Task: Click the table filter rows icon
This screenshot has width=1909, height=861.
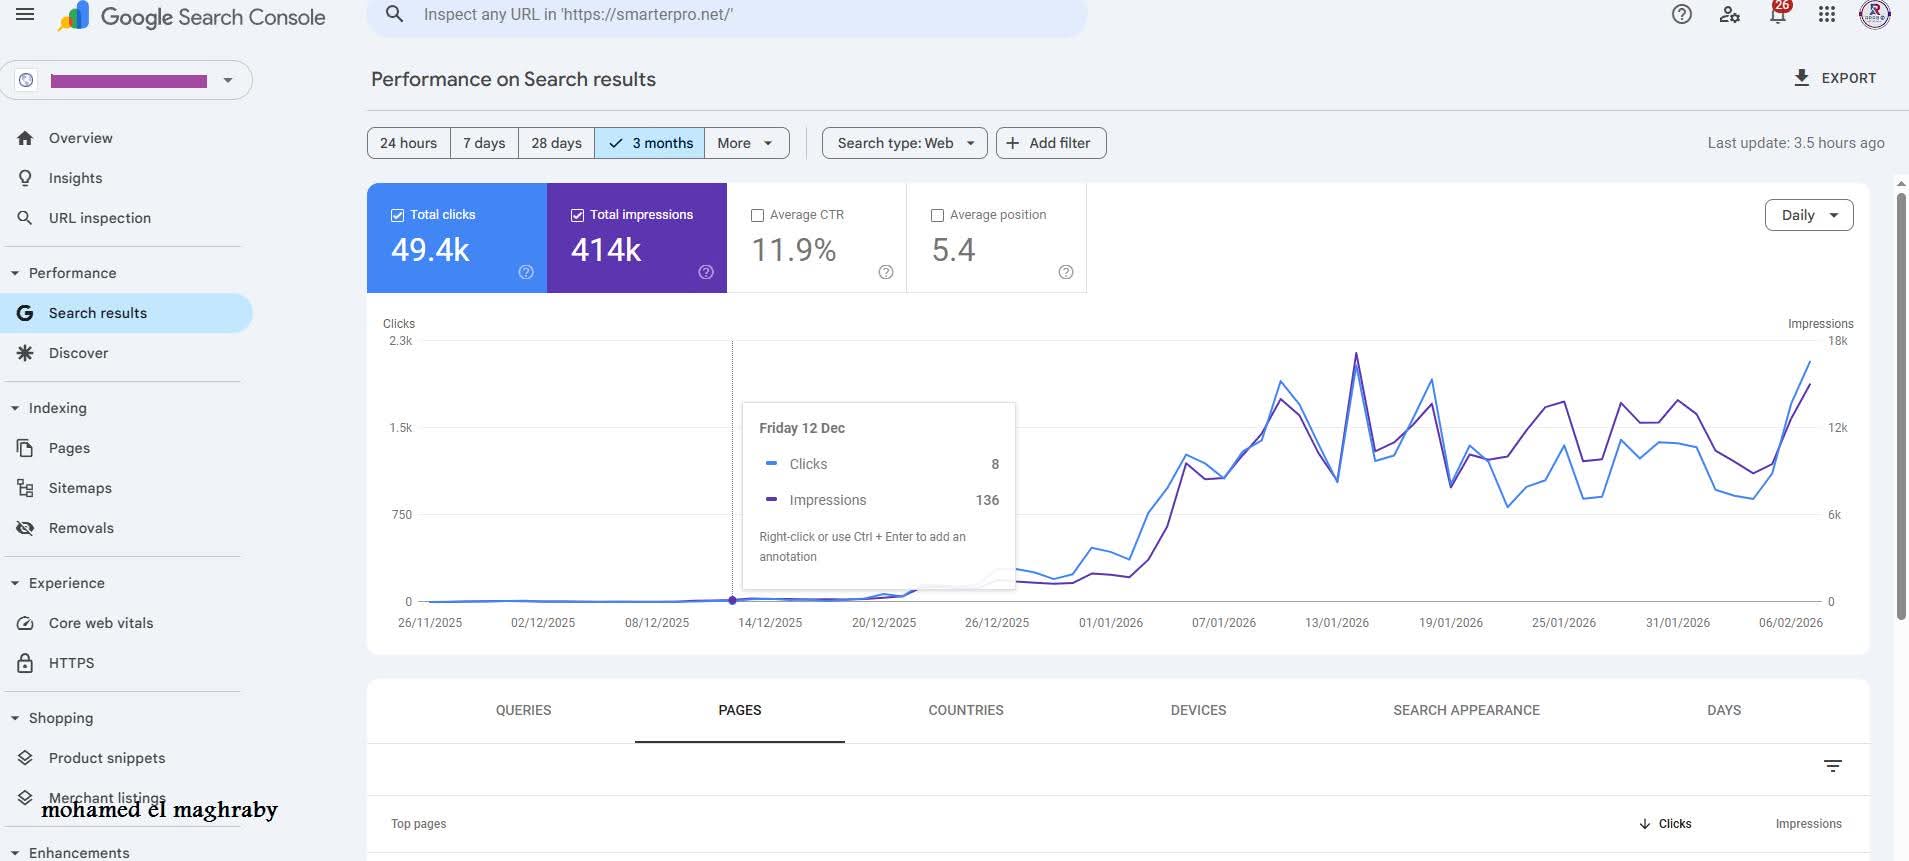Action: tap(1832, 766)
